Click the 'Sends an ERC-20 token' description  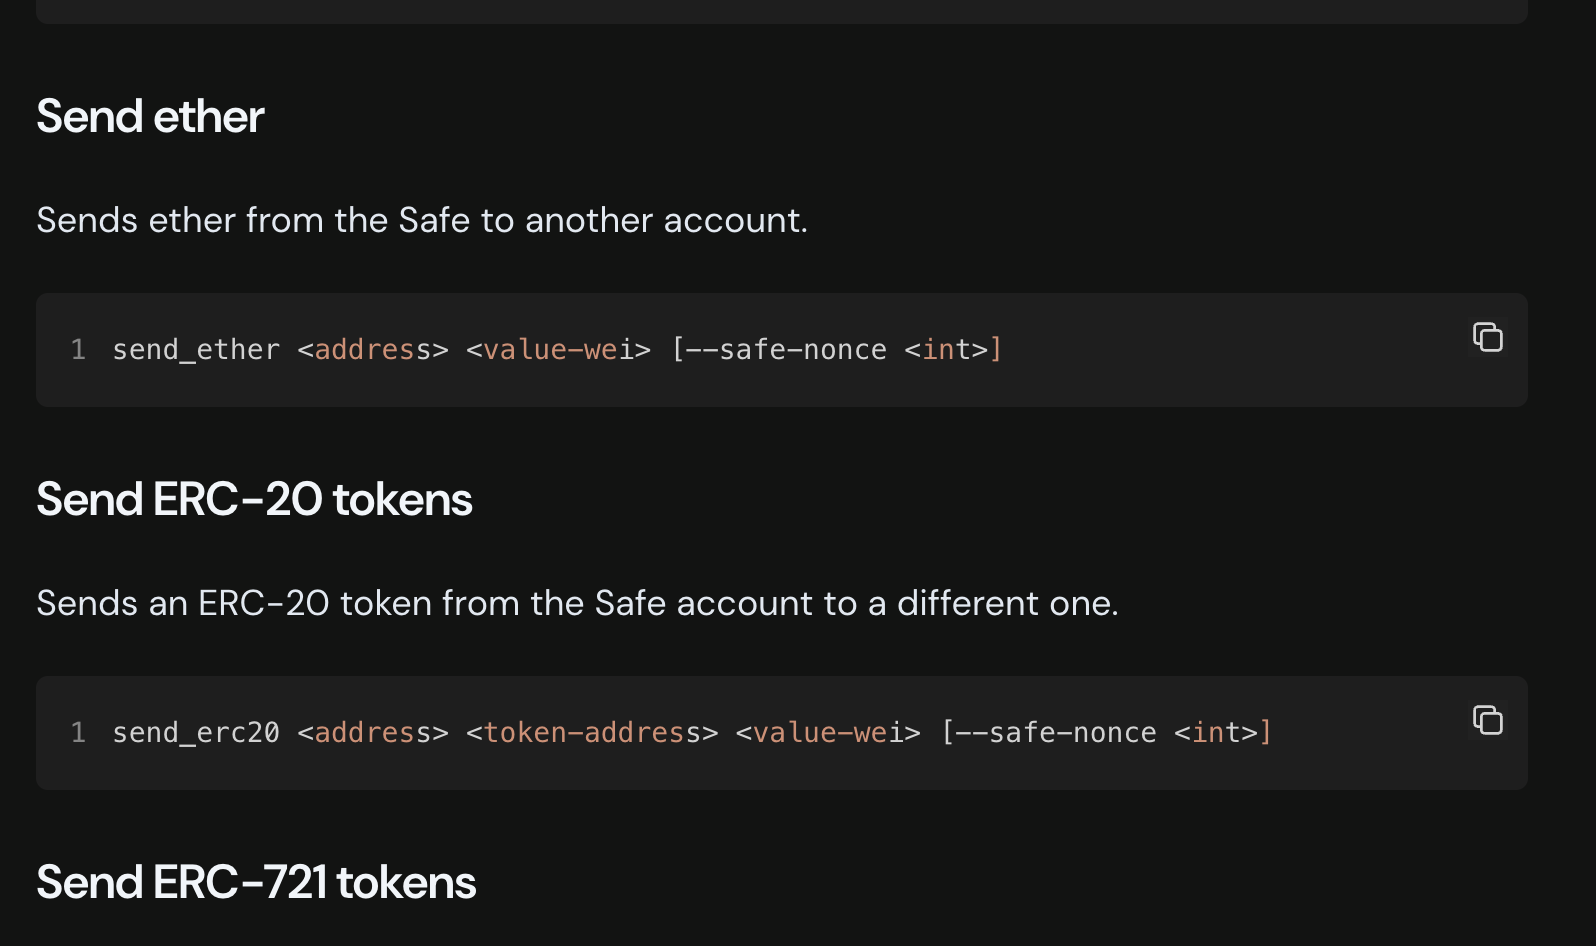point(578,603)
